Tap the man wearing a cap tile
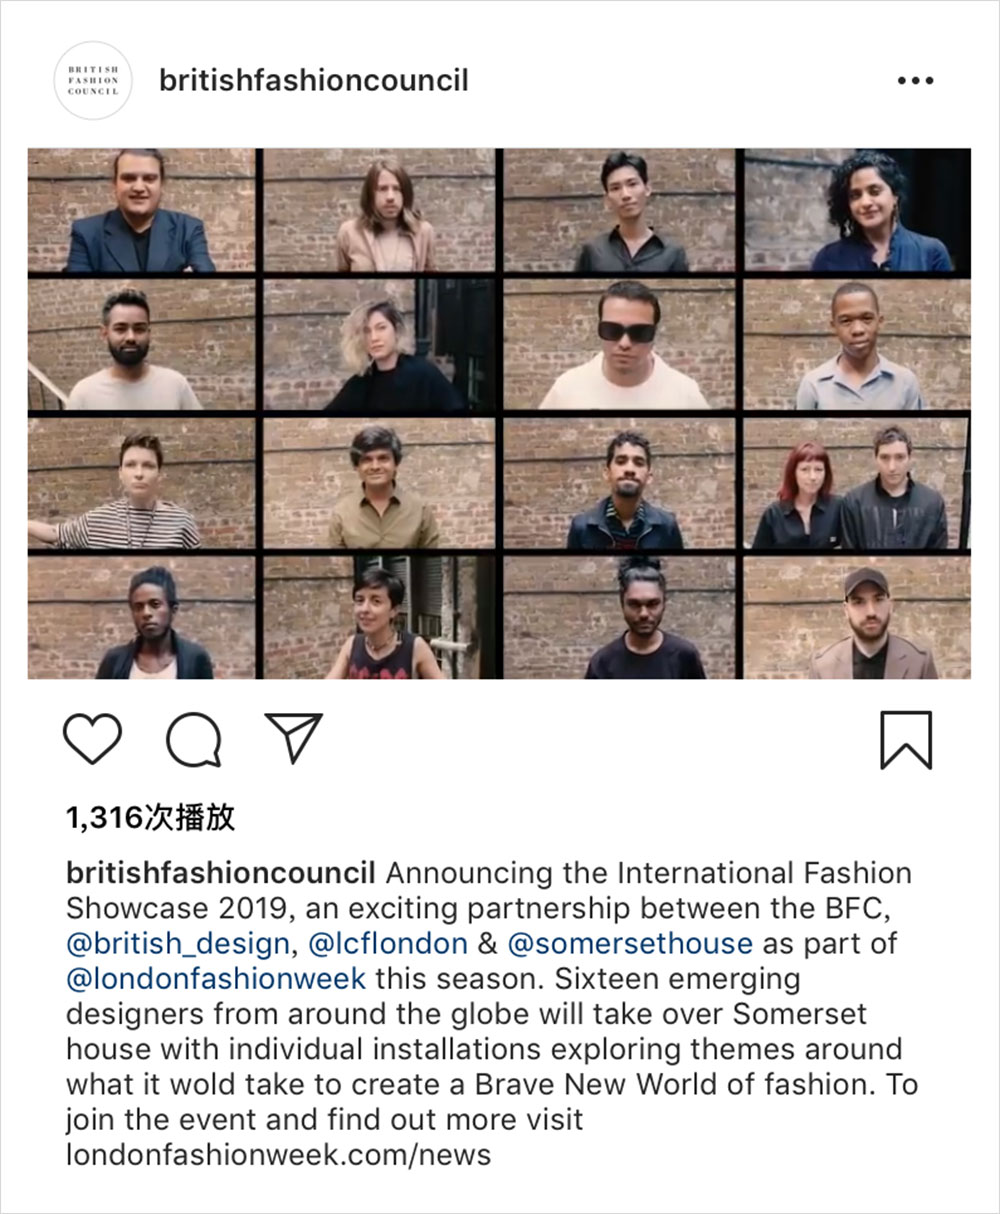This screenshot has height=1214, width=1000. (857, 618)
